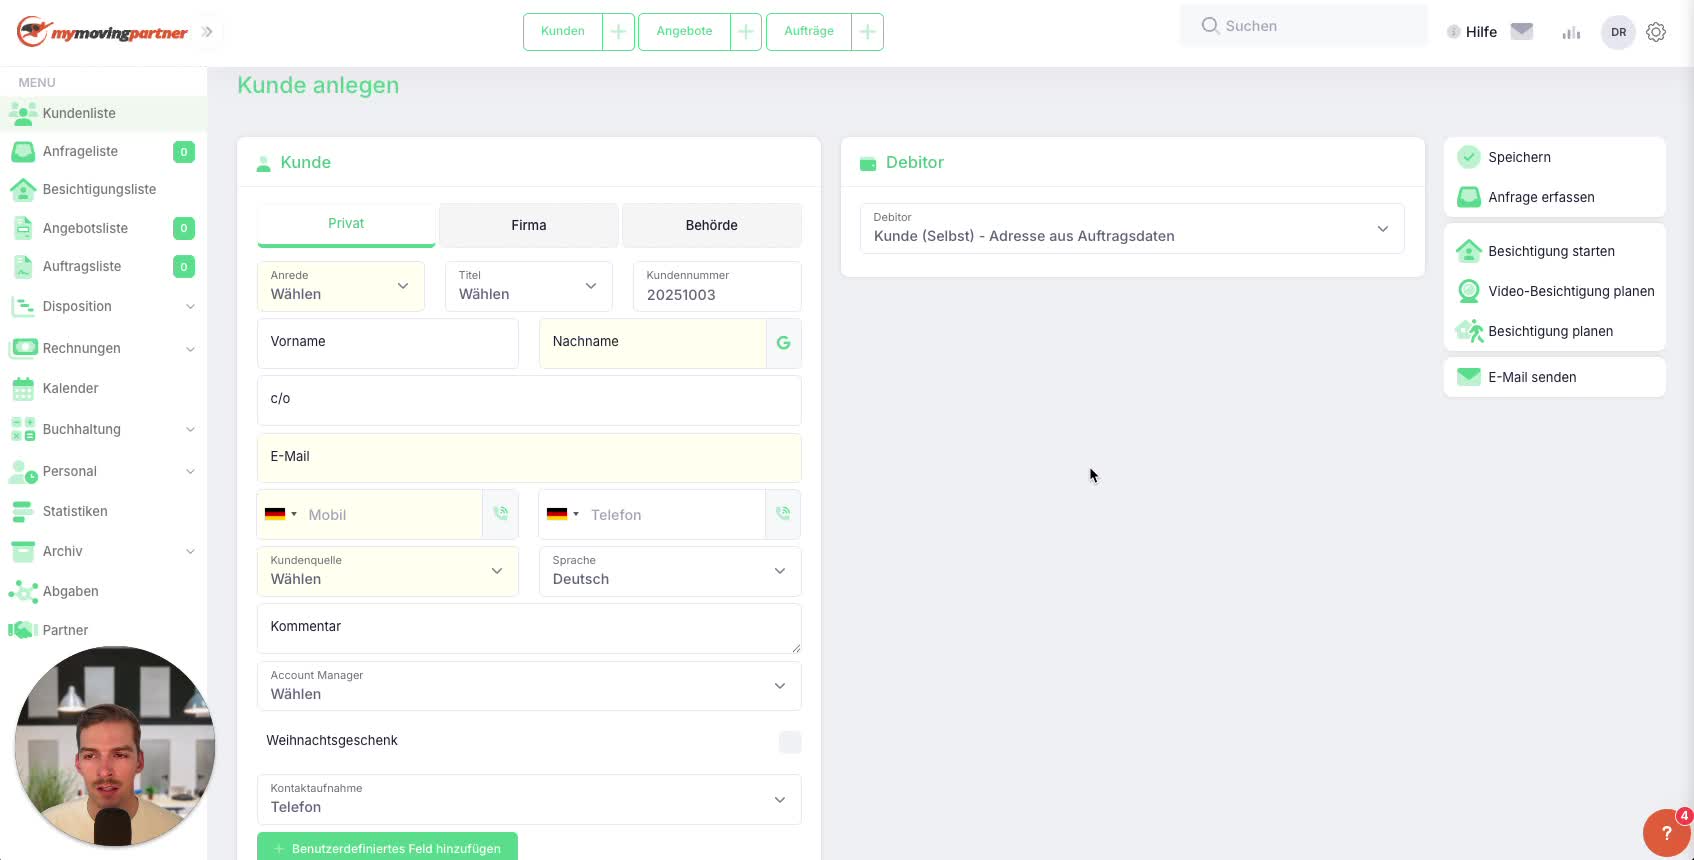Open the Auftragsliste document icon
Image resolution: width=1694 pixels, height=860 pixels.
point(23,266)
